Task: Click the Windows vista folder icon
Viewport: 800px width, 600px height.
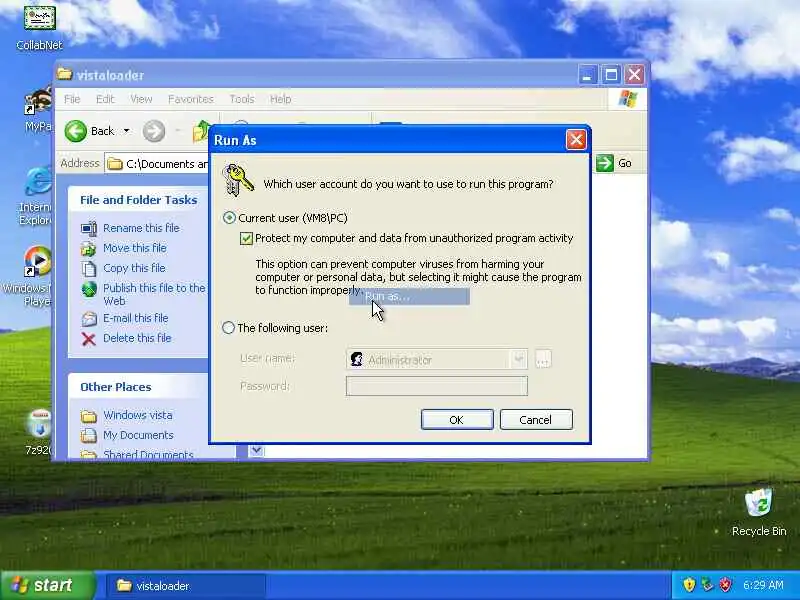Action: pos(89,416)
